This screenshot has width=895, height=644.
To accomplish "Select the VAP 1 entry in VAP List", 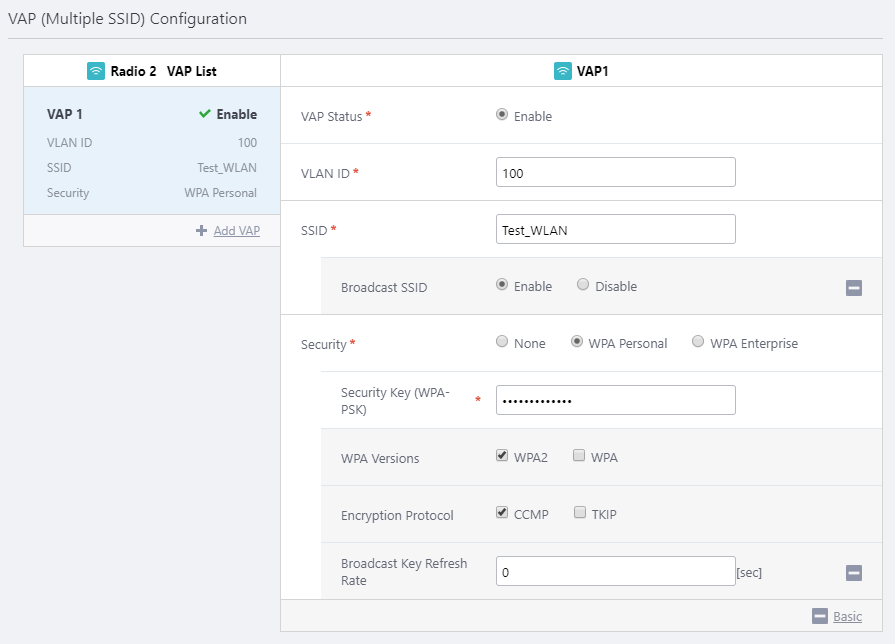I will [x=152, y=151].
